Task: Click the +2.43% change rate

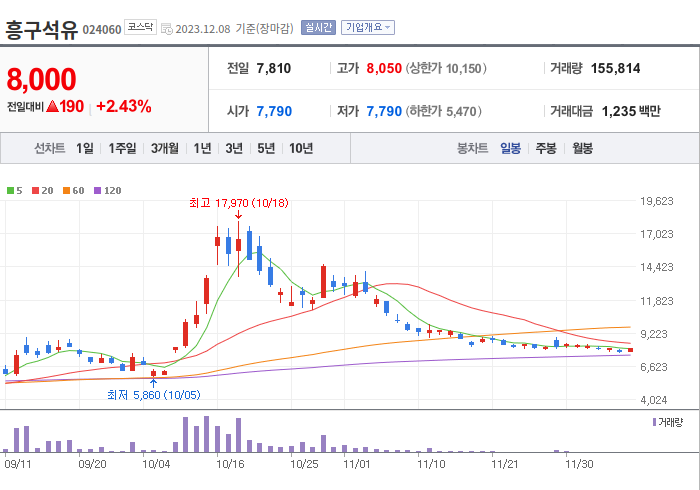Action: point(124,107)
